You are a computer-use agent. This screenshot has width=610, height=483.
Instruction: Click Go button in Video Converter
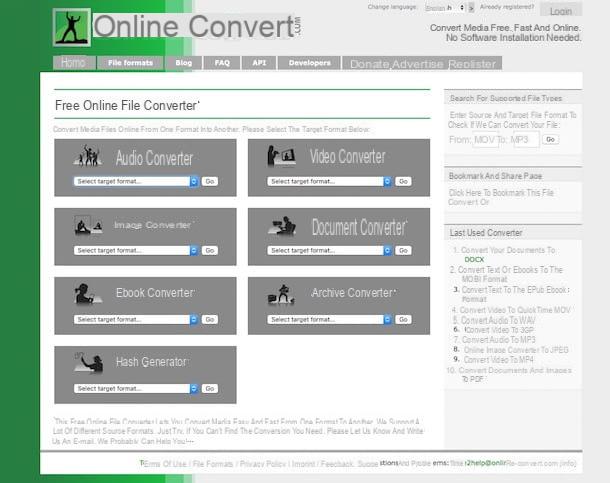click(403, 182)
